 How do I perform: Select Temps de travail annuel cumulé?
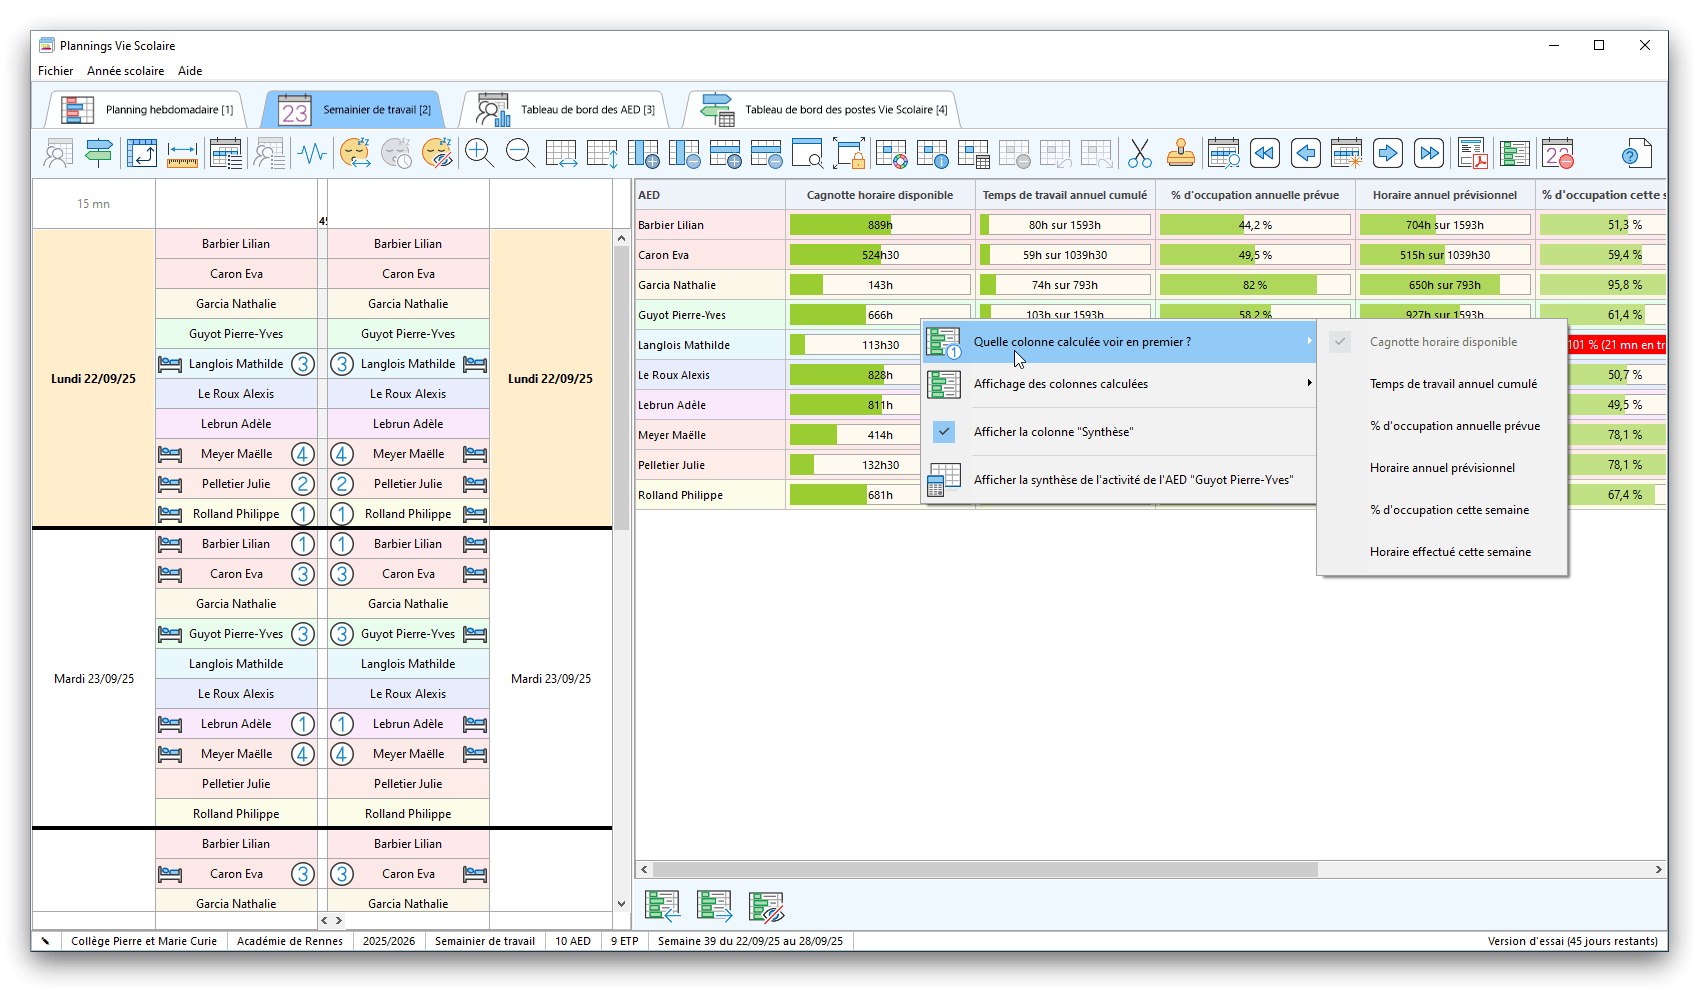[1453, 384]
